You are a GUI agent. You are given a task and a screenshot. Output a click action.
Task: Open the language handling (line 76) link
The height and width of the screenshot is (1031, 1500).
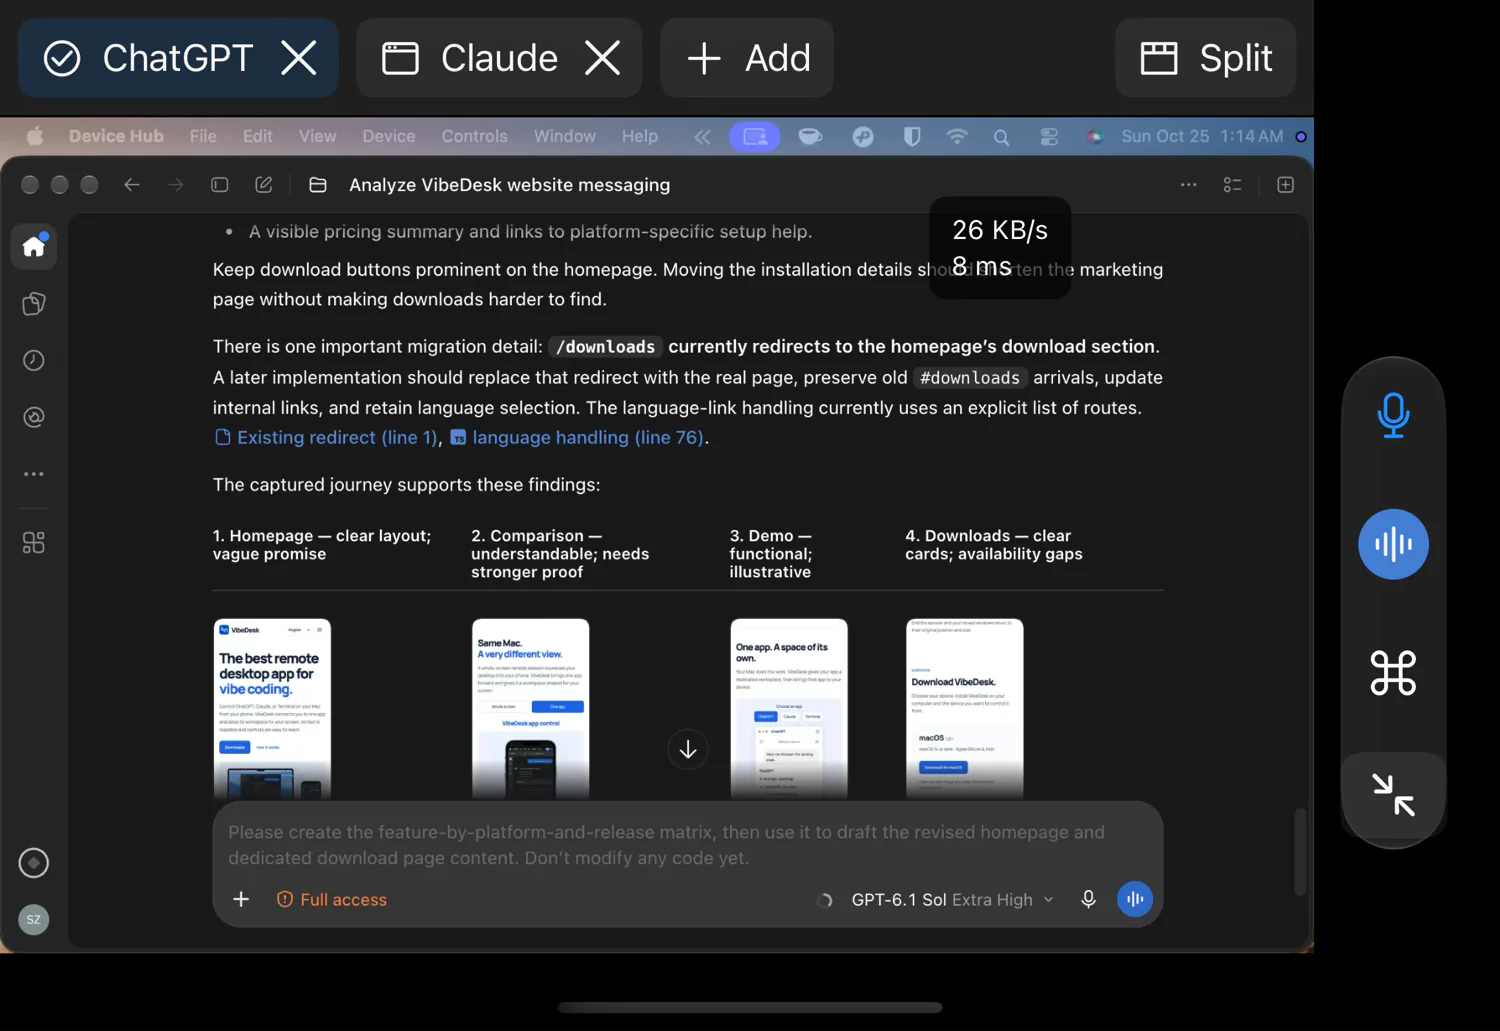[x=577, y=437]
